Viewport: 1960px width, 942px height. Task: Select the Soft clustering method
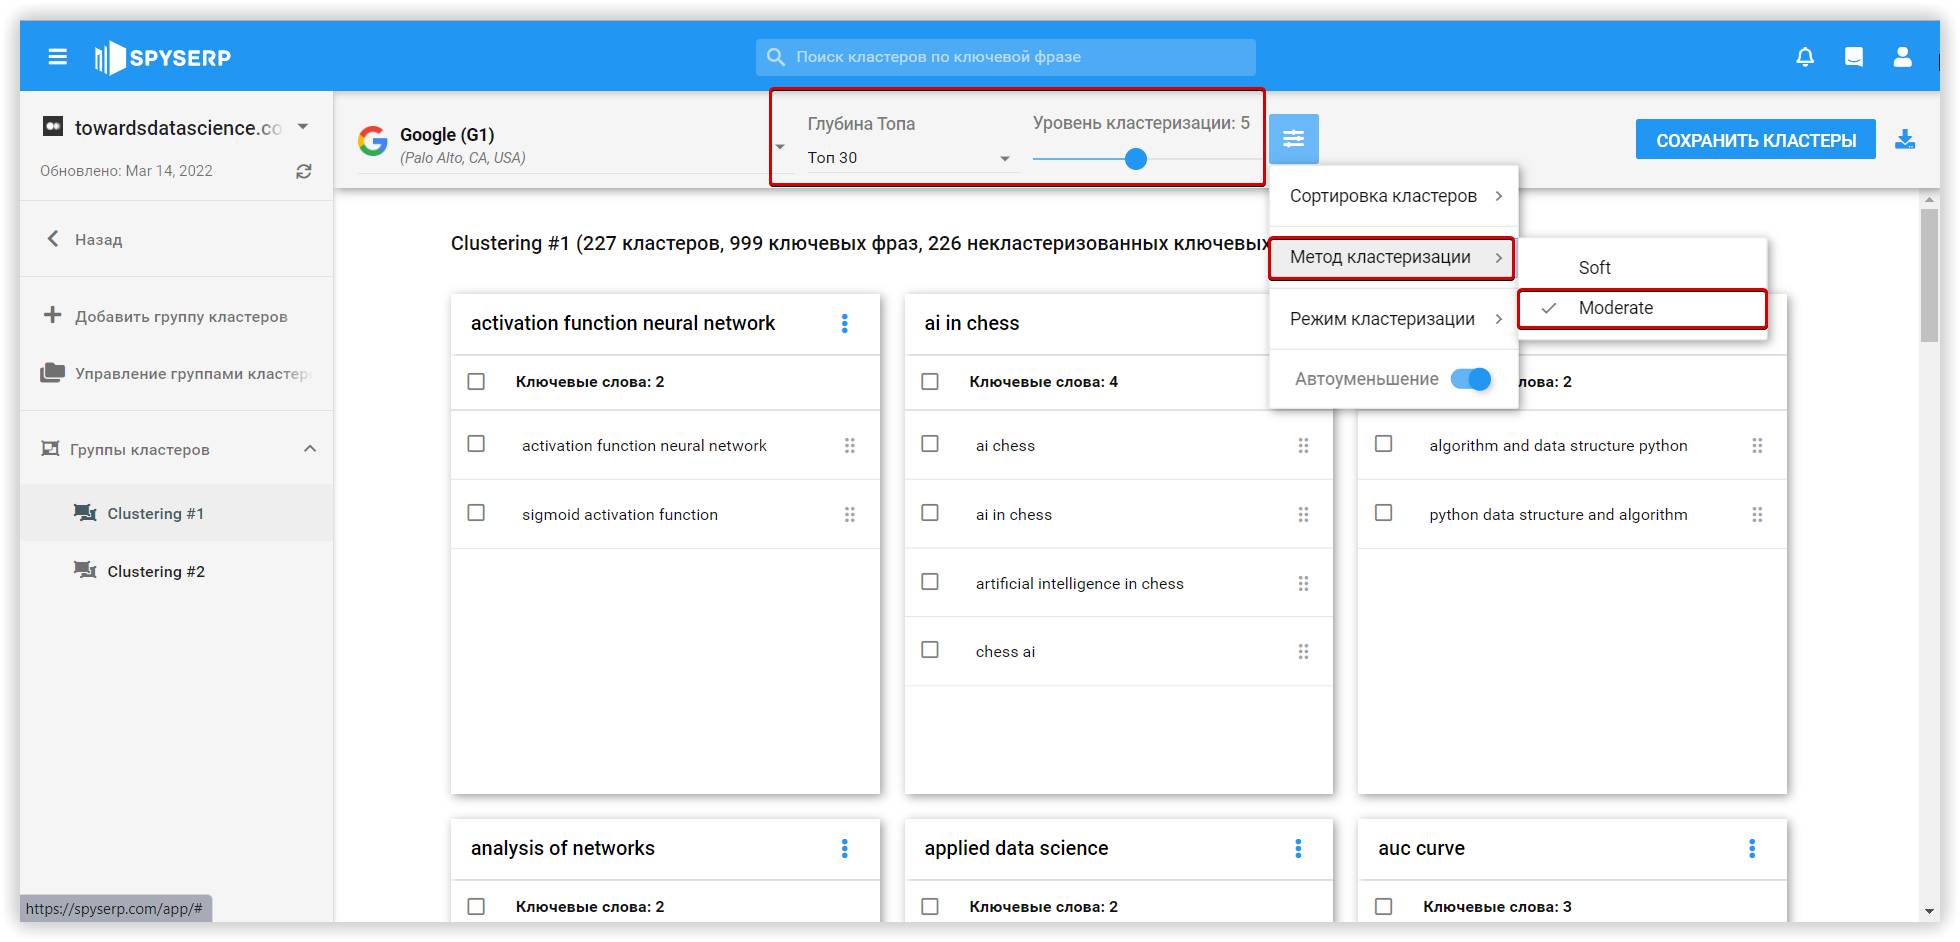(x=1594, y=267)
